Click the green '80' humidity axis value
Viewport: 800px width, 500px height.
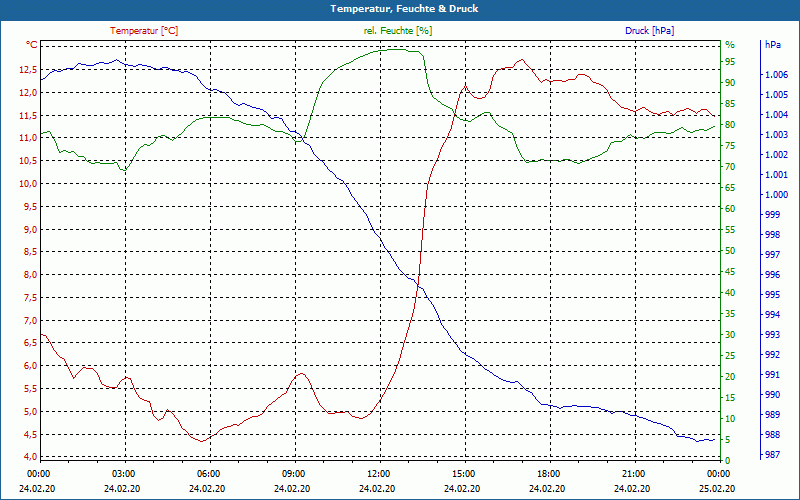coord(730,125)
